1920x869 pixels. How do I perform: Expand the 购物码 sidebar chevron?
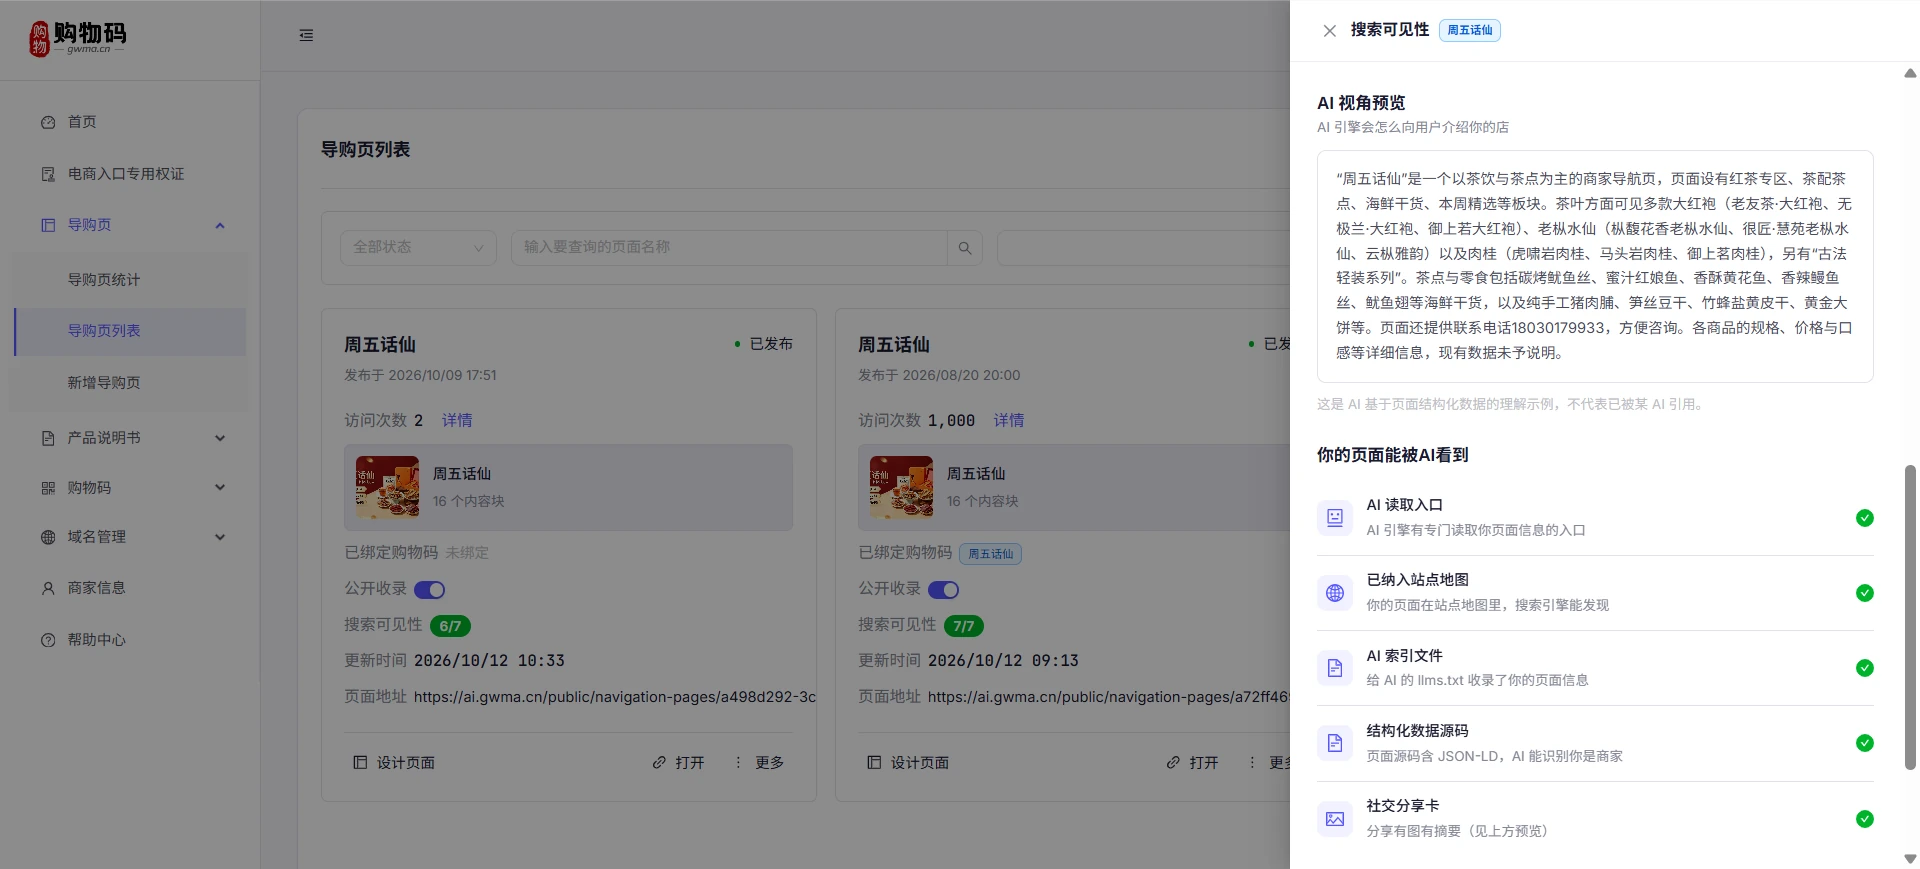click(220, 488)
